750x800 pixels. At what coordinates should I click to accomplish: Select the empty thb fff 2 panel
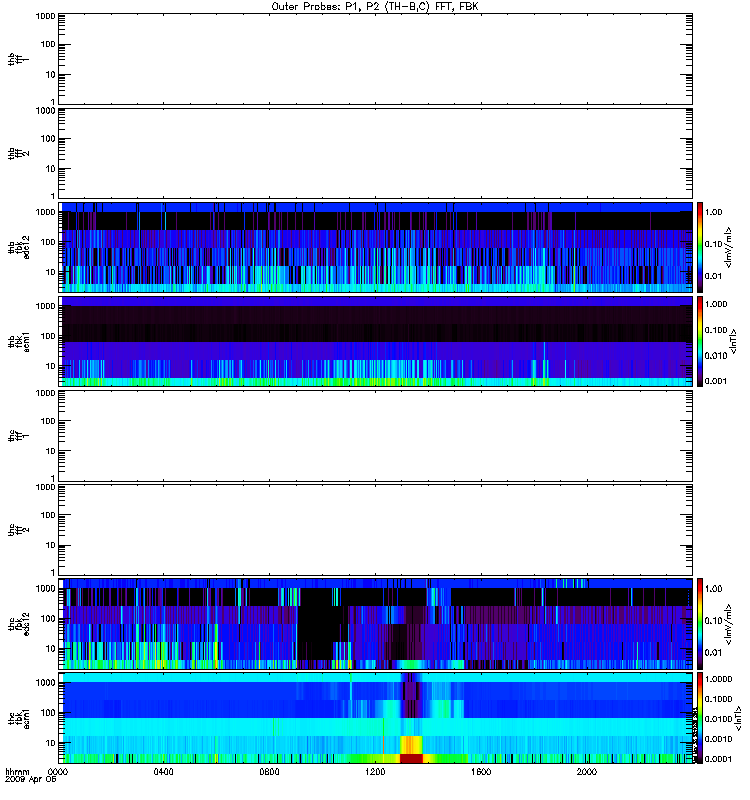pos(376,153)
